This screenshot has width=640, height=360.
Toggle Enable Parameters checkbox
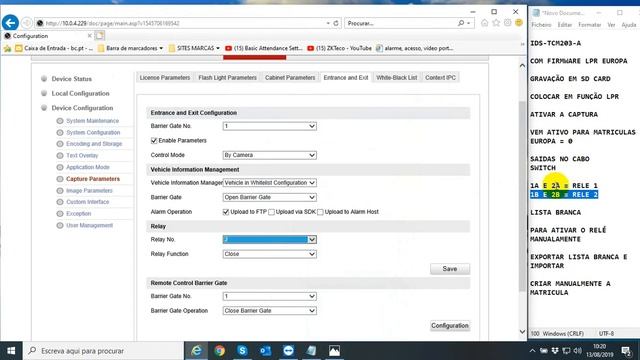point(154,140)
